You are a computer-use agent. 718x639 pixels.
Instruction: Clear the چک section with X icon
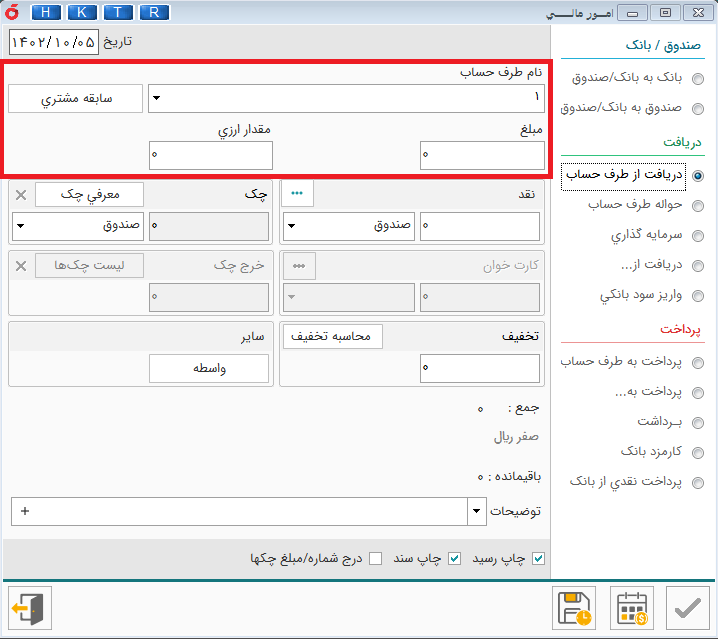21,195
